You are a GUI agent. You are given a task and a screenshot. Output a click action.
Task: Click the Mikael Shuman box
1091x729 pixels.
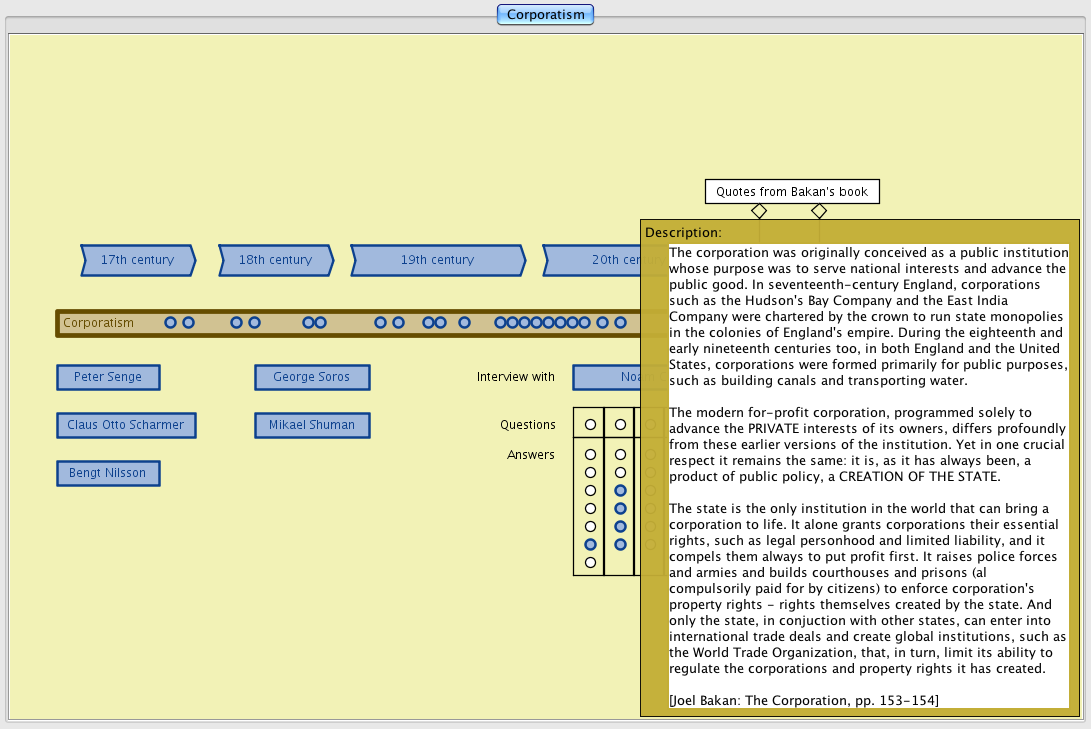coord(312,425)
